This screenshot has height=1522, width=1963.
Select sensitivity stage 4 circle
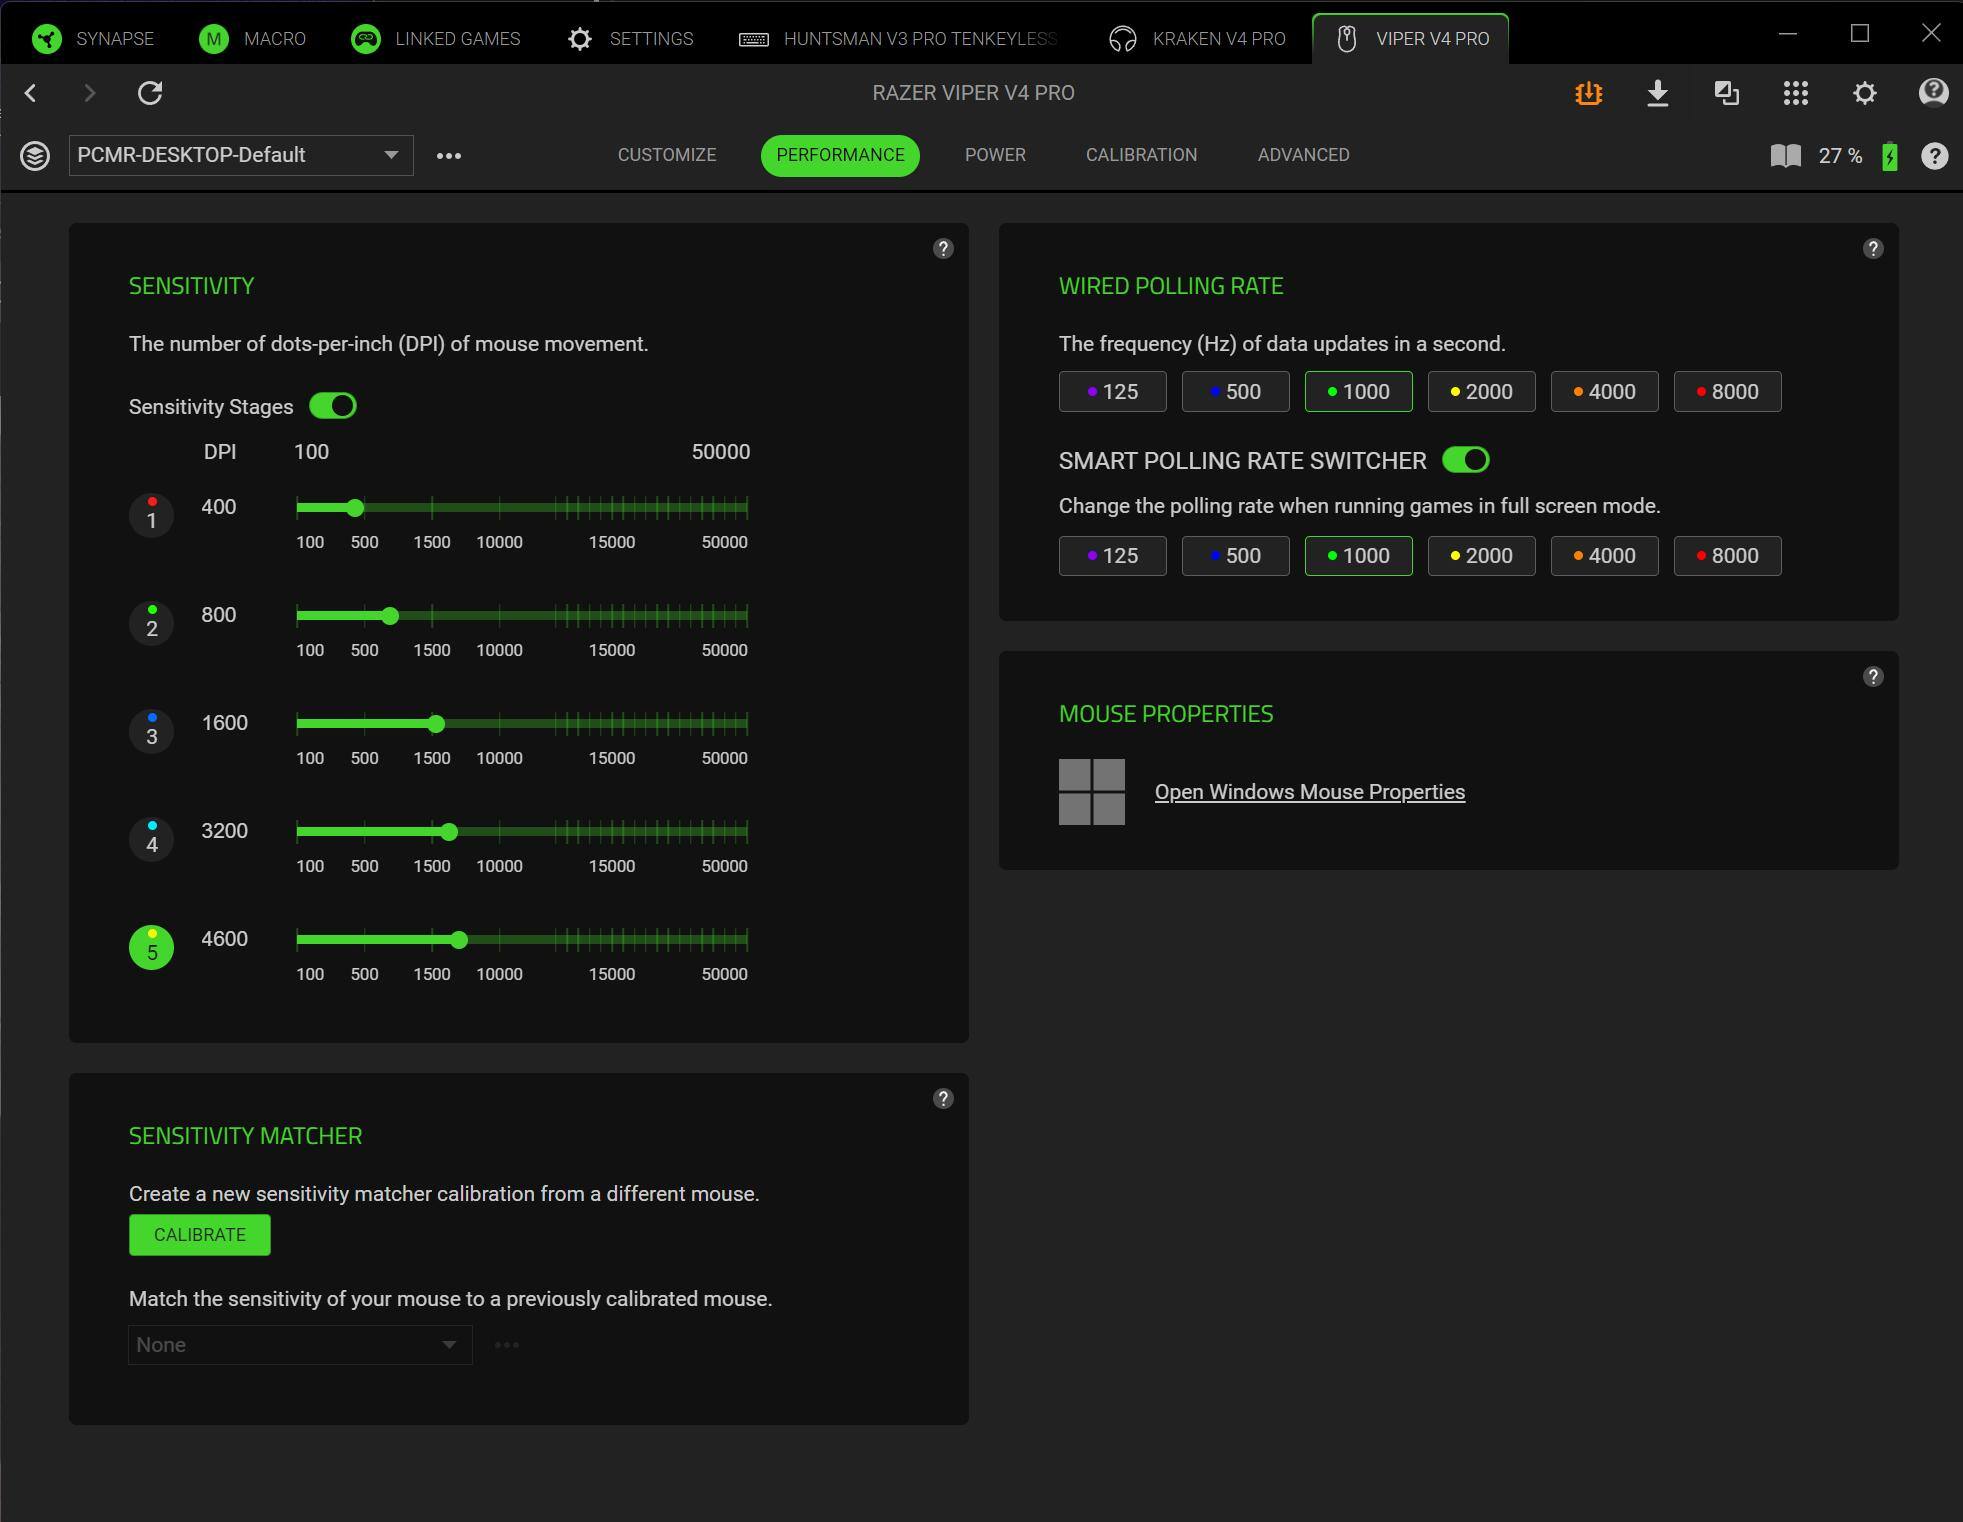(x=152, y=839)
